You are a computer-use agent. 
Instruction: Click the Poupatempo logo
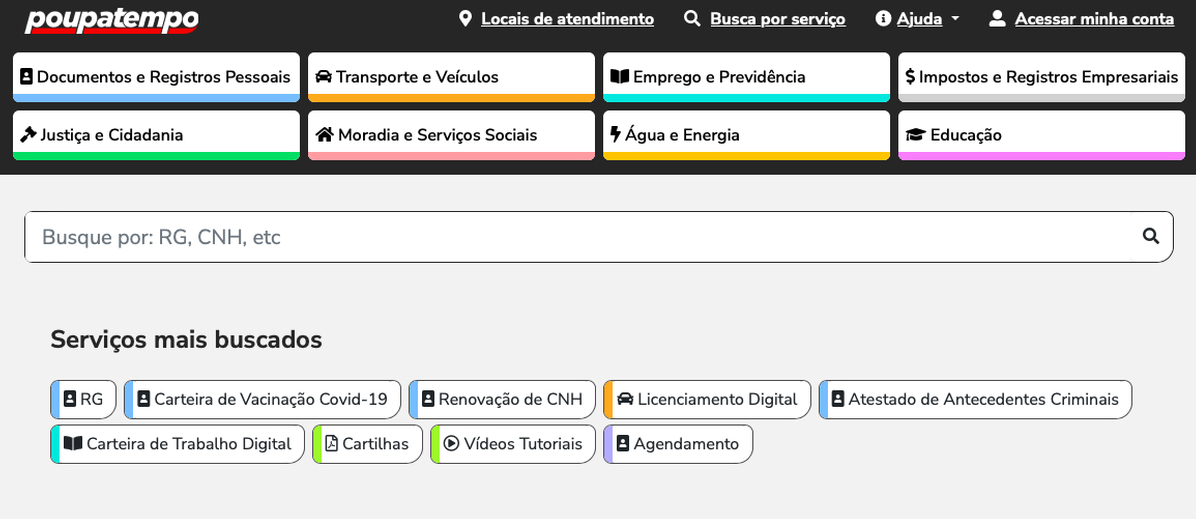point(111,19)
